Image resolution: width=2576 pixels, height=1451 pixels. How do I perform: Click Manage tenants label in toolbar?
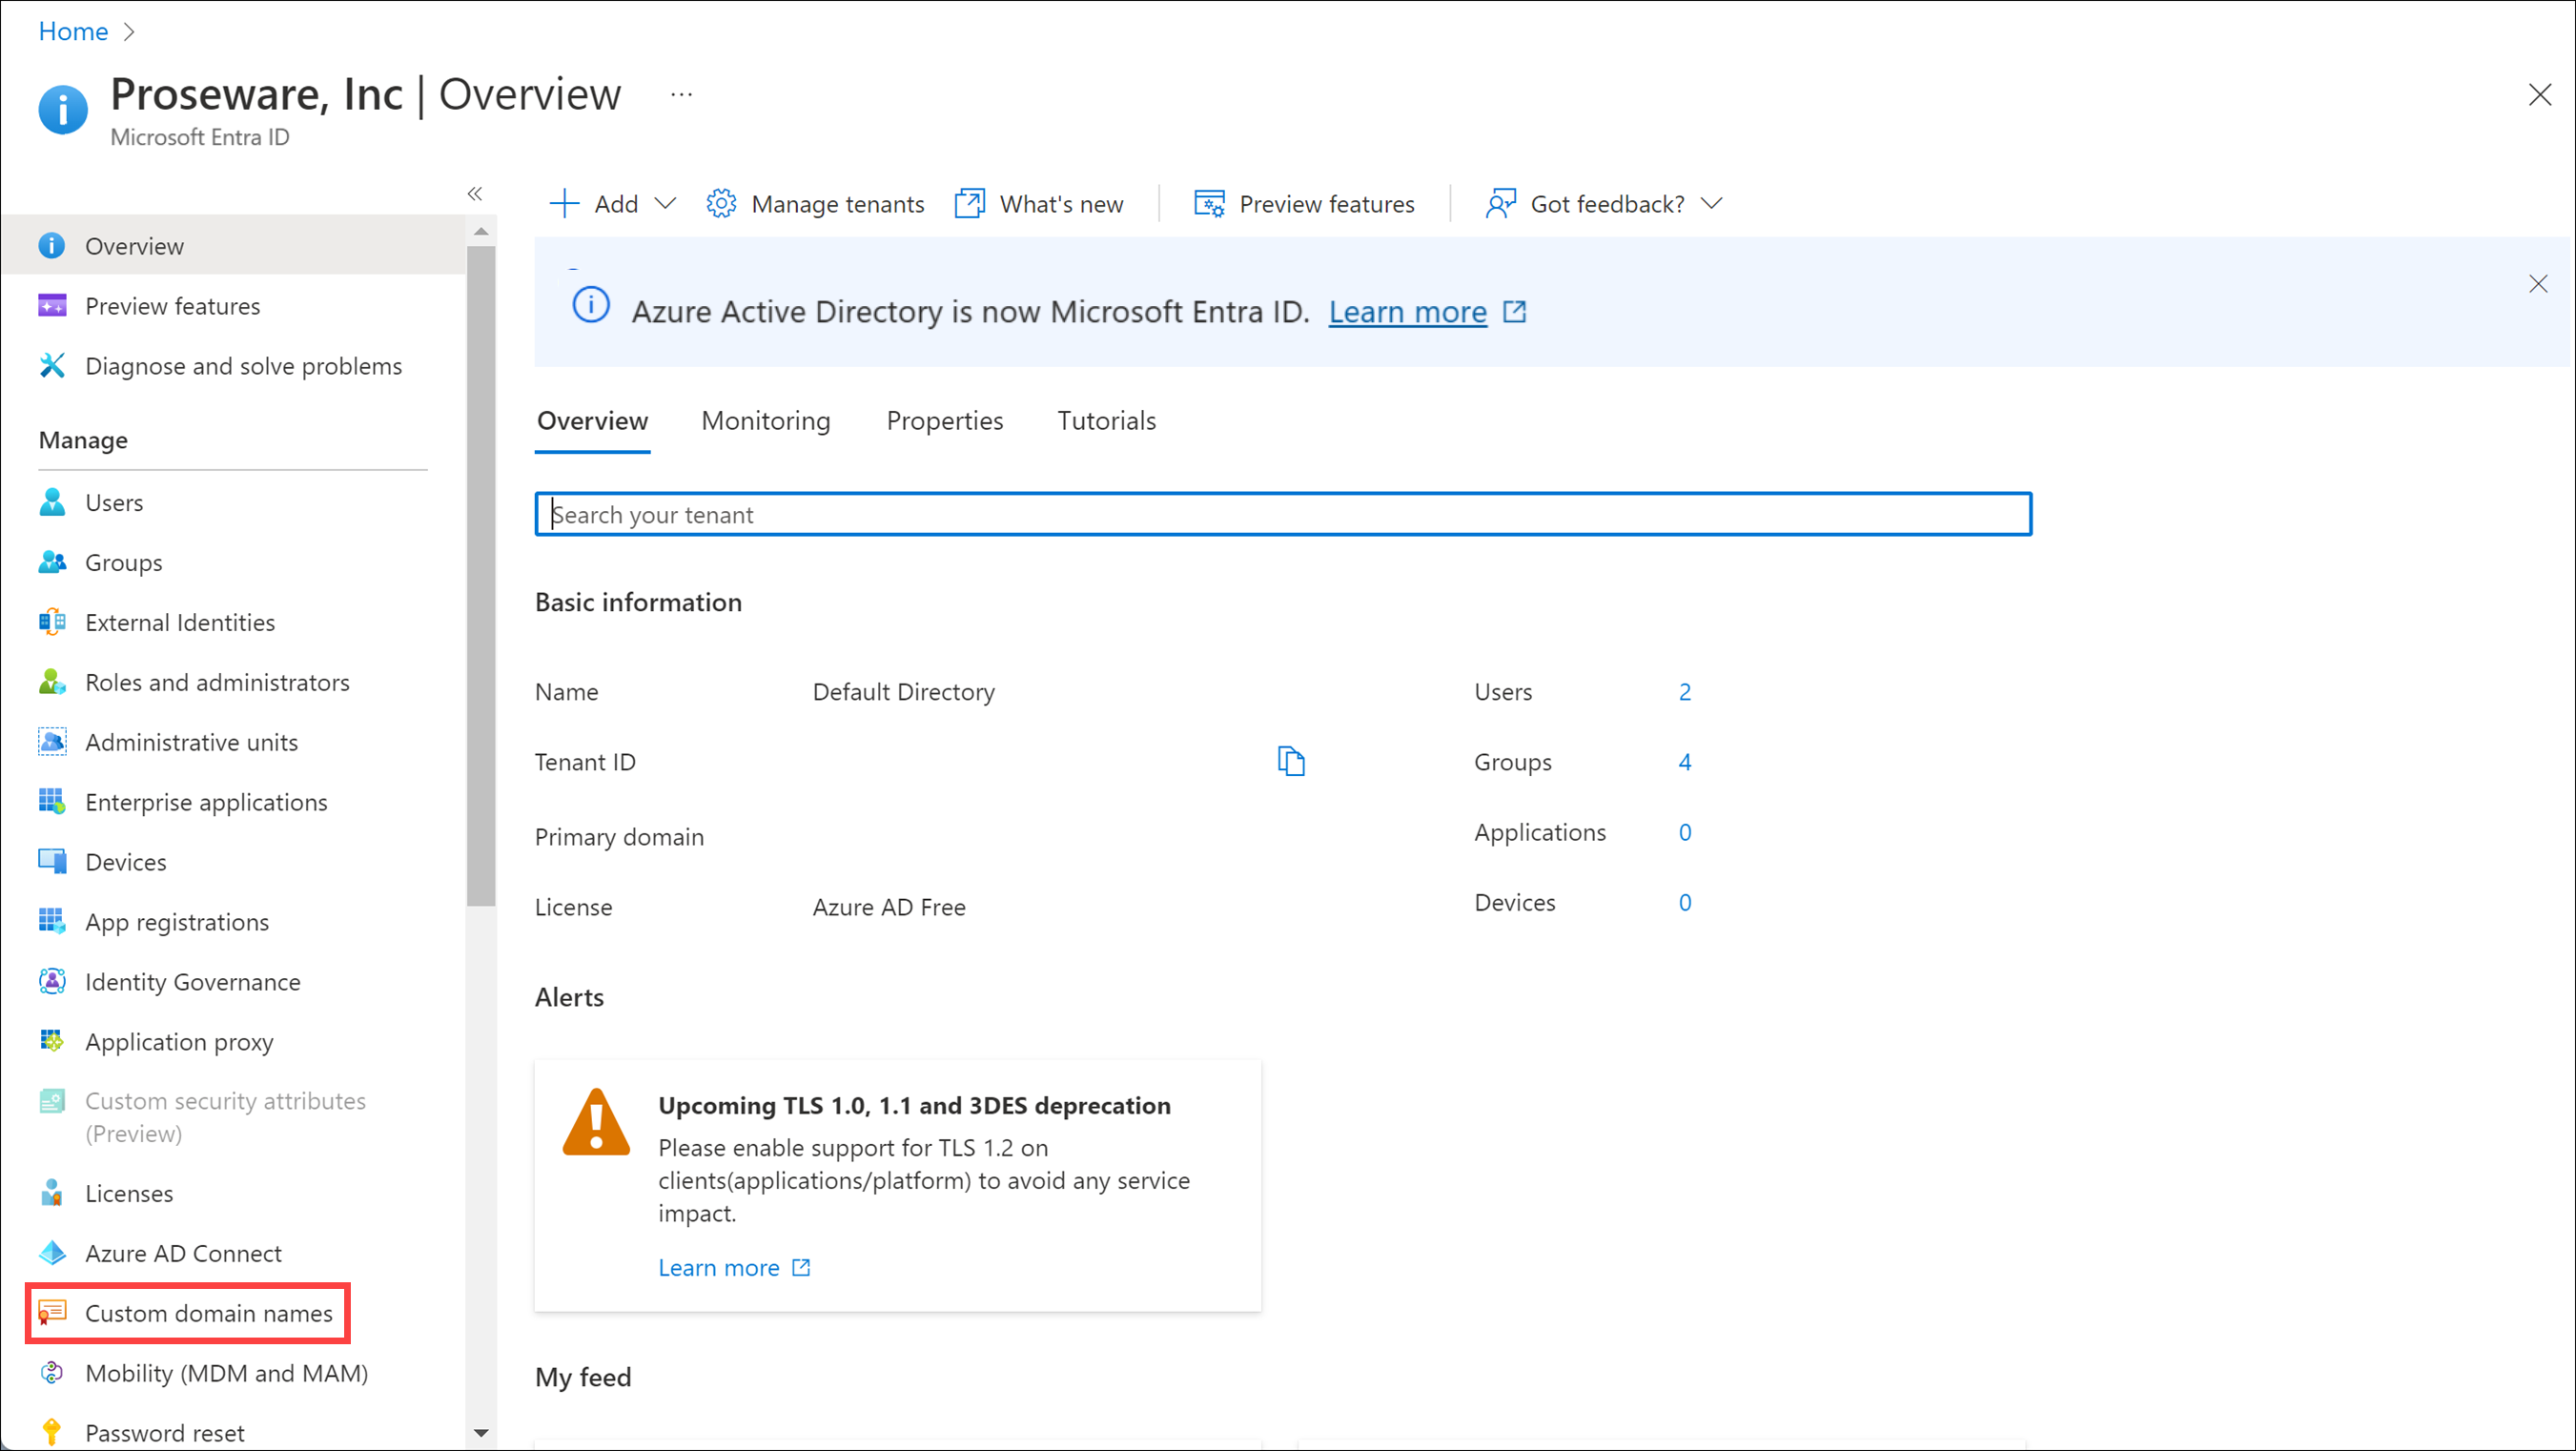[838, 204]
